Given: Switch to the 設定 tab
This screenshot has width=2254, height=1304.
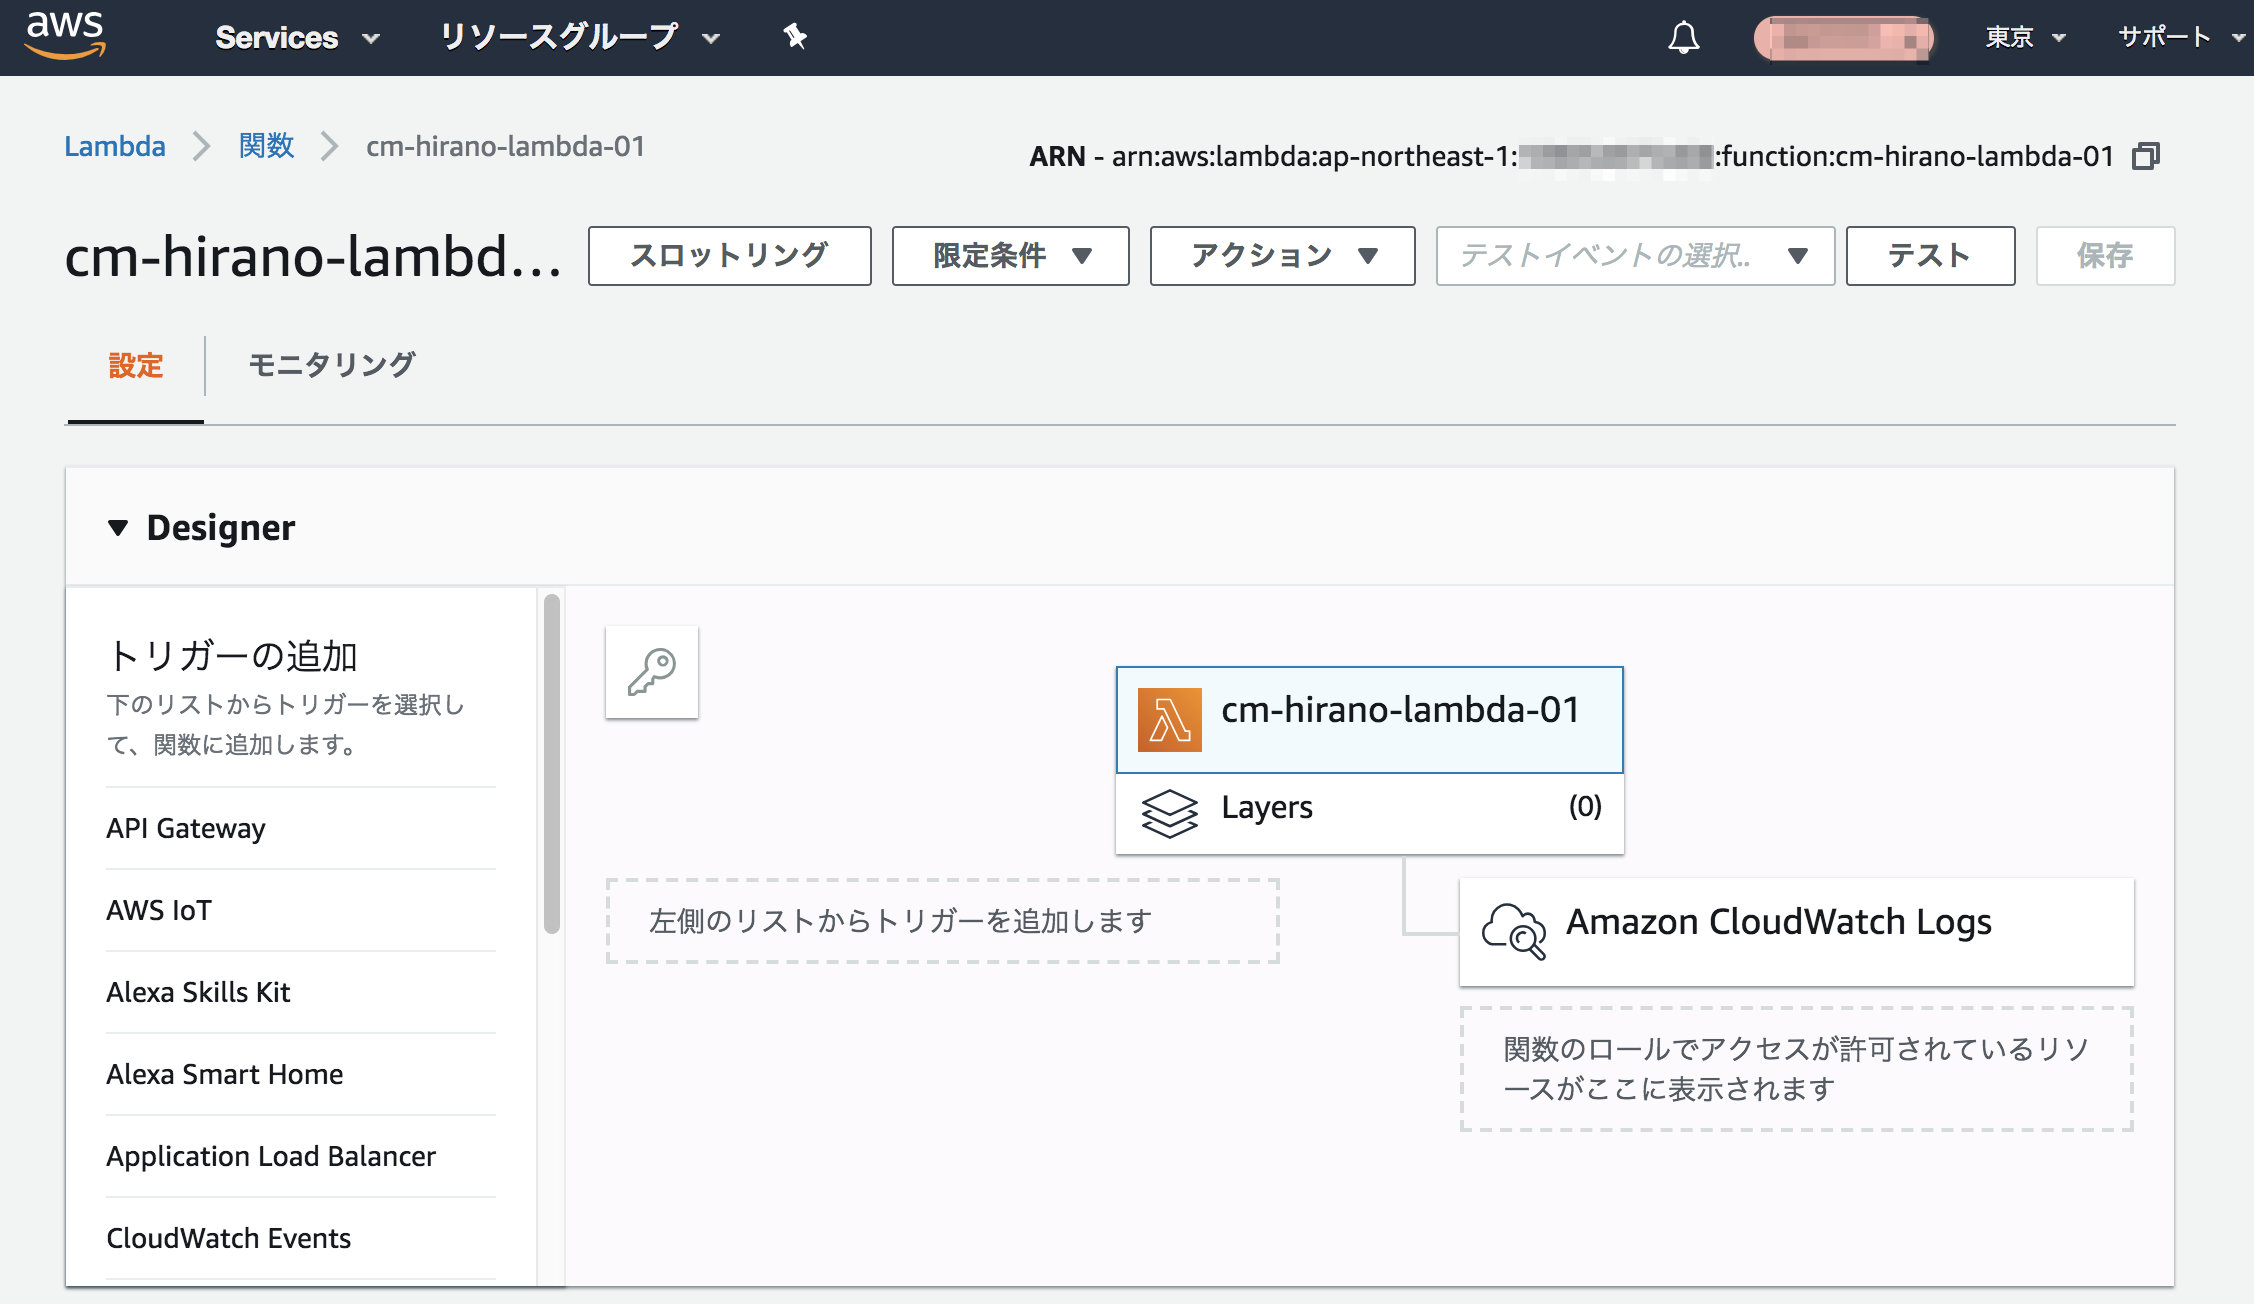Looking at the screenshot, I should click(135, 365).
